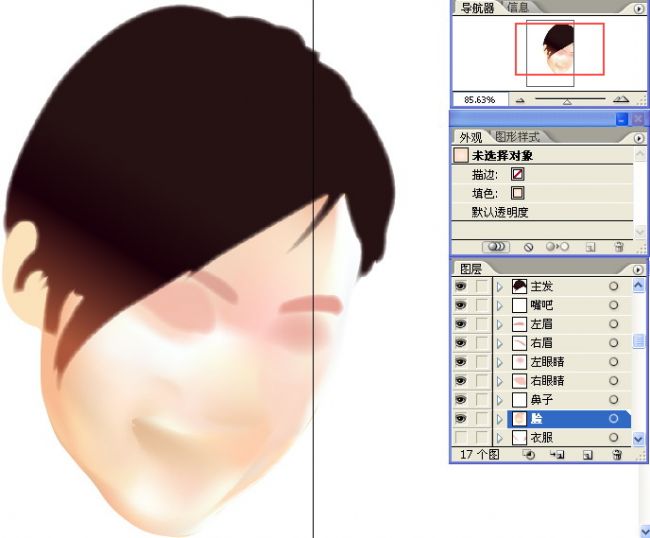Image resolution: width=650 pixels, height=538 pixels.
Task: Click the zoom in icon in Navigator
Action: (x=621, y=100)
